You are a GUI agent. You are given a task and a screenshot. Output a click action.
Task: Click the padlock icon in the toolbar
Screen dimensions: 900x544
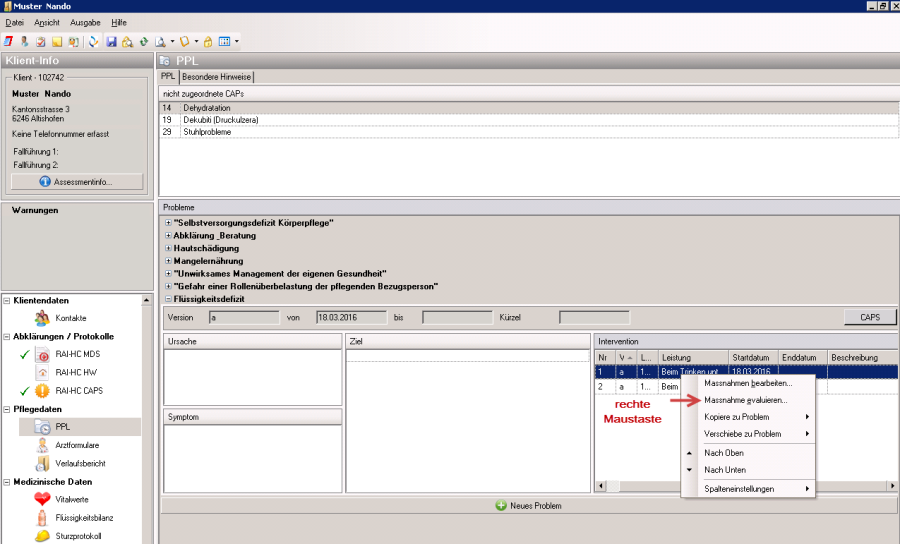point(208,42)
